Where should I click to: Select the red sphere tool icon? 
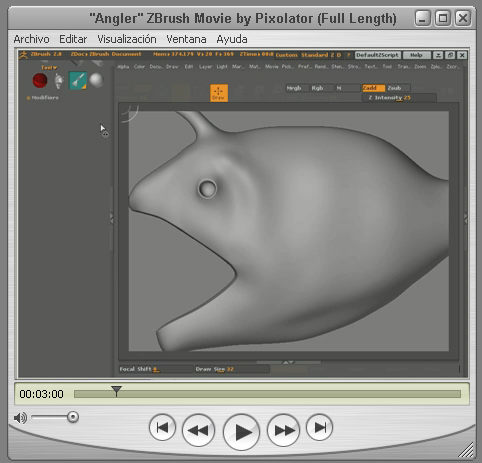(40, 81)
